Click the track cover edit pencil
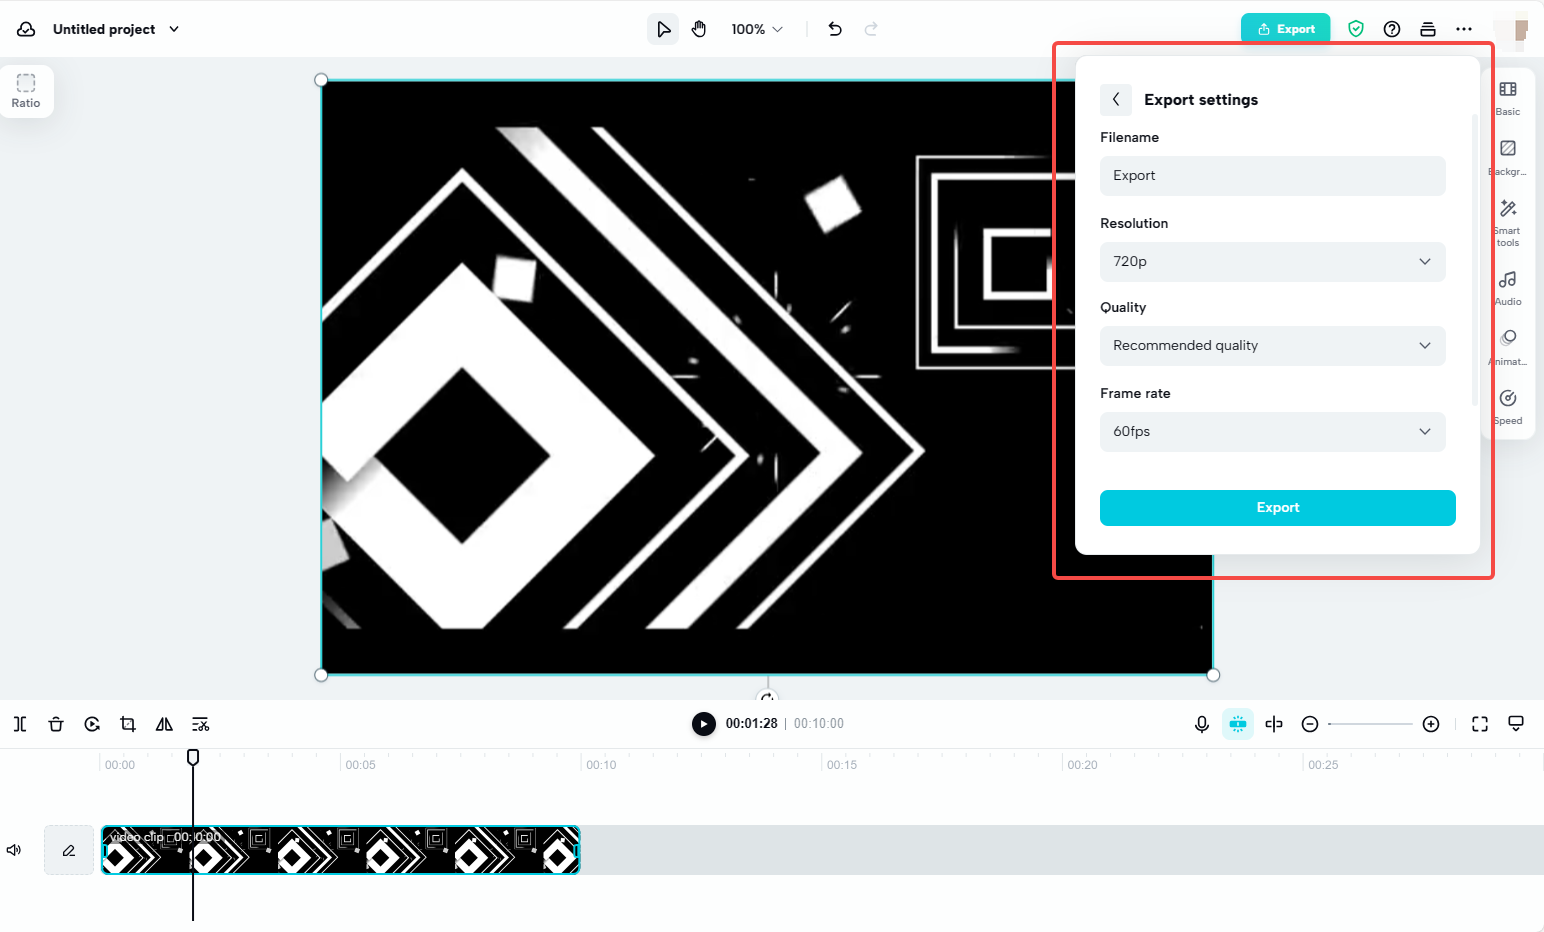 69,850
